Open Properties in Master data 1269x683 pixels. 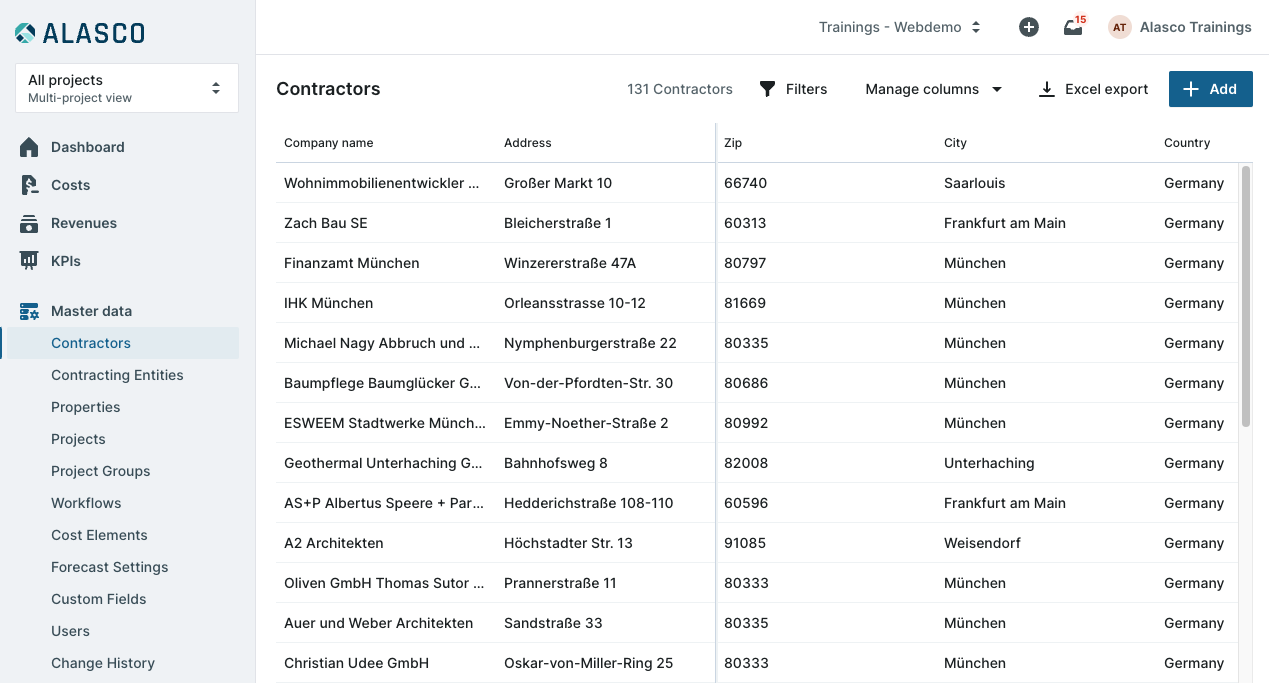(x=85, y=407)
